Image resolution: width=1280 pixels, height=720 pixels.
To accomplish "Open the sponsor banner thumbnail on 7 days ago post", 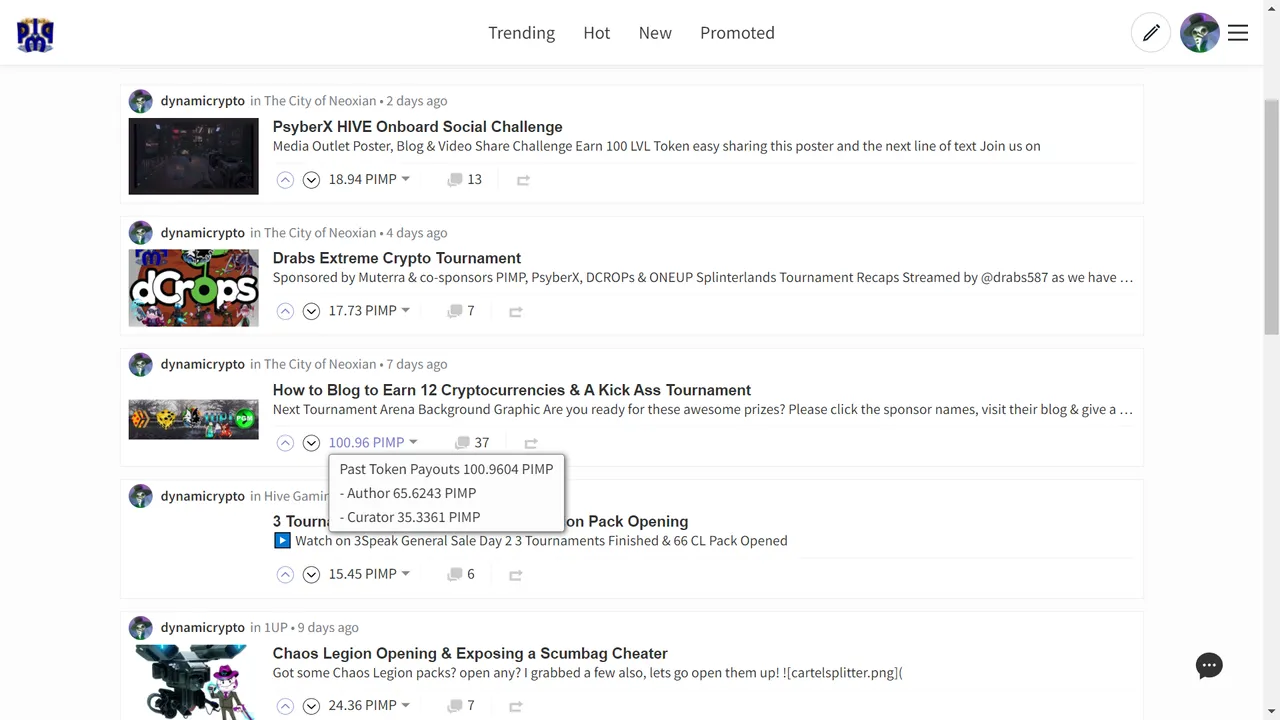I will click(193, 420).
